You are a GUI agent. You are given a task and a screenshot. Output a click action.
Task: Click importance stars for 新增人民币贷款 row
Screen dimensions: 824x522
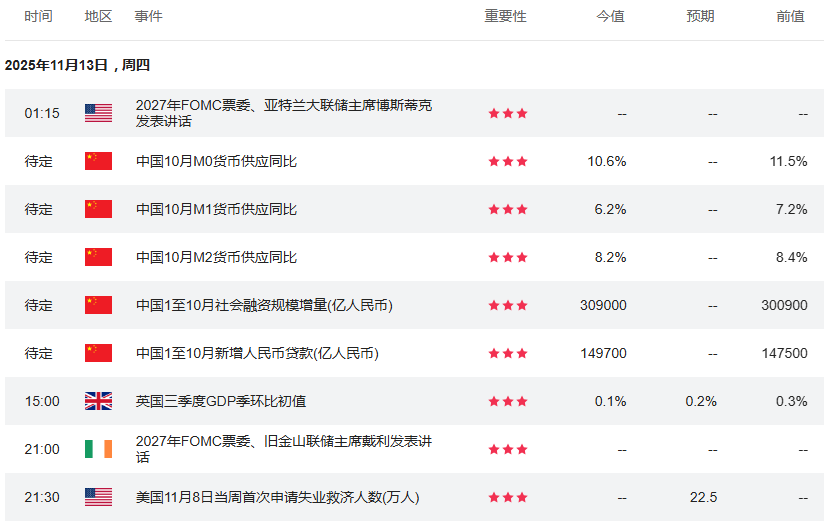[x=508, y=354]
